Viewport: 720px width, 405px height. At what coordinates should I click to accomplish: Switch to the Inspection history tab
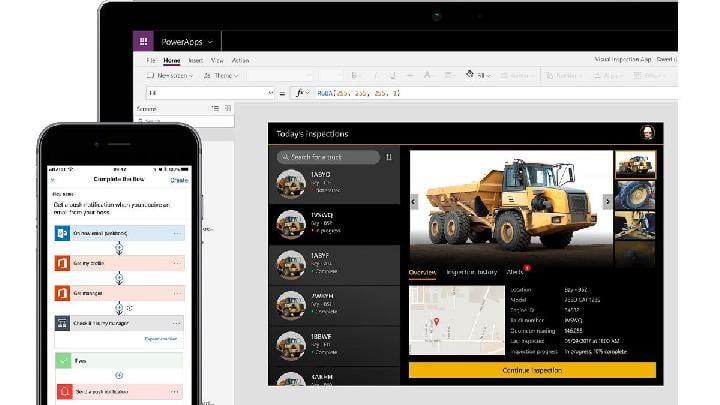click(x=471, y=272)
